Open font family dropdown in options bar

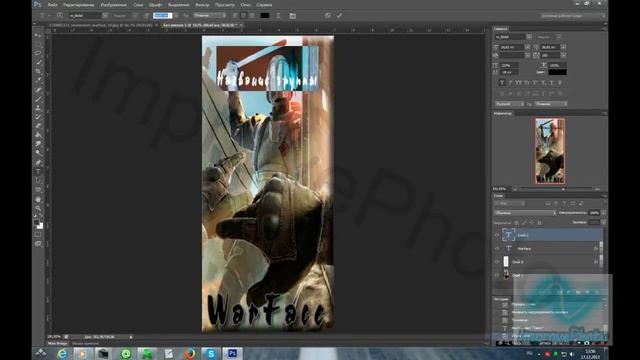coord(105,16)
